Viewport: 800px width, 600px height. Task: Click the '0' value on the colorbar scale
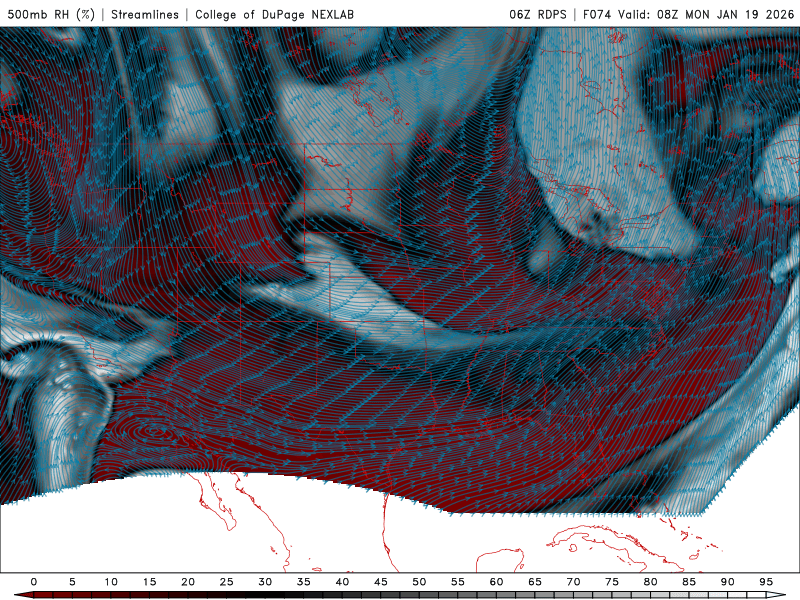[34, 582]
